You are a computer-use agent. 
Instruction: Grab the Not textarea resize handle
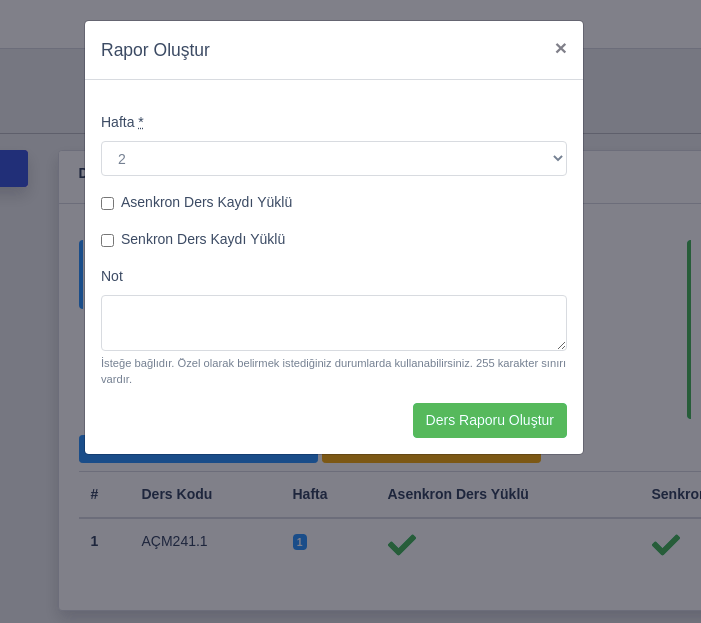point(561,345)
